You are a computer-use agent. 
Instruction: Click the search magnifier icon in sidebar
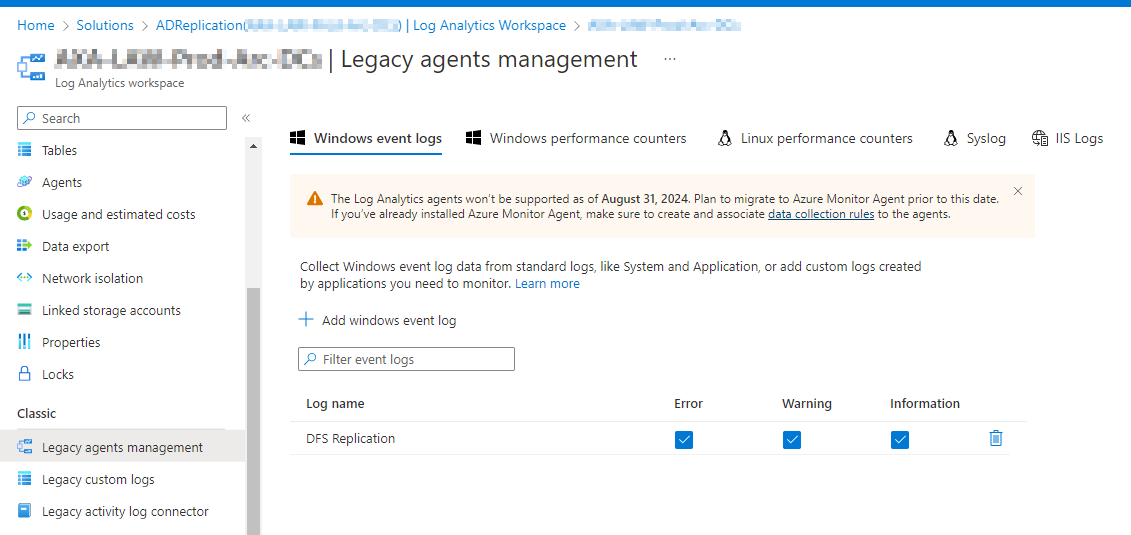click(30, 118)
